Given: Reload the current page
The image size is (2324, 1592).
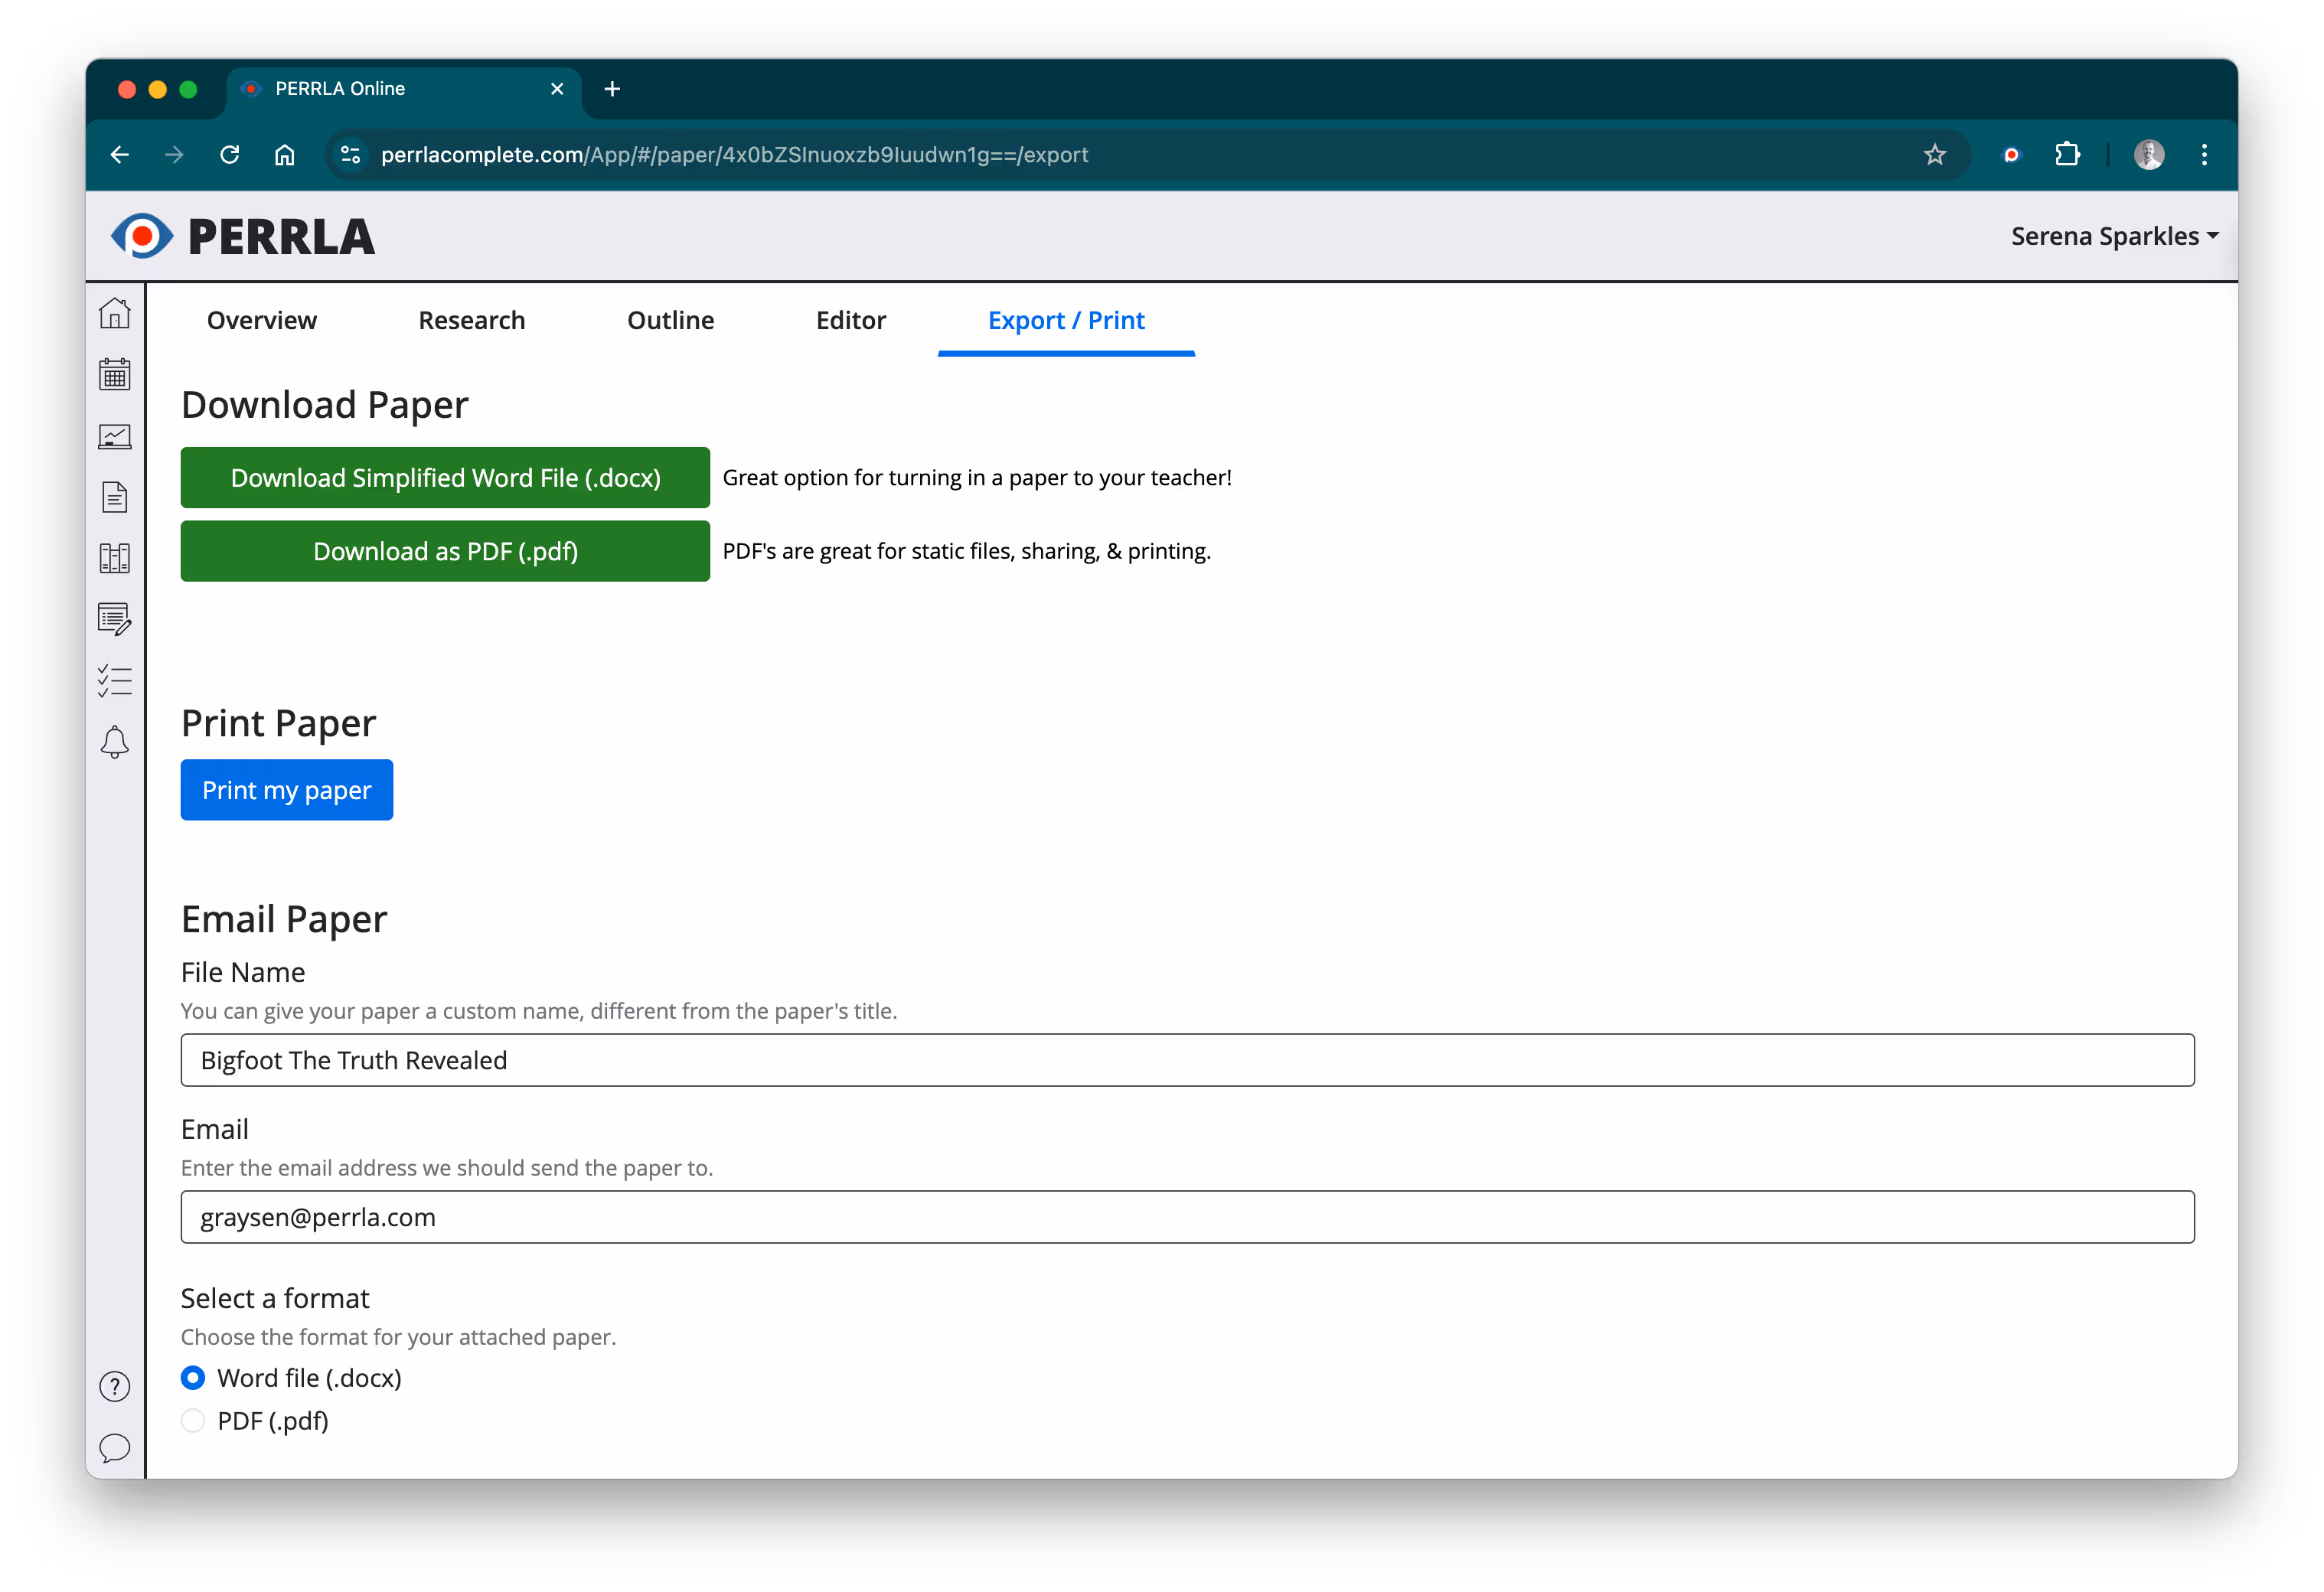Looking at the screenshot, I should pyautogui.click(x=229, y=155).
